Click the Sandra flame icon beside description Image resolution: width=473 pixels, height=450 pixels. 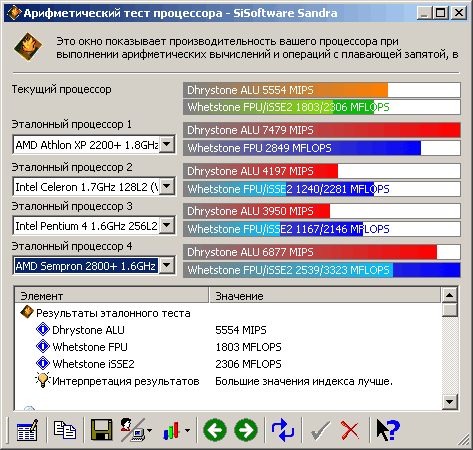[x=28, y=47]
